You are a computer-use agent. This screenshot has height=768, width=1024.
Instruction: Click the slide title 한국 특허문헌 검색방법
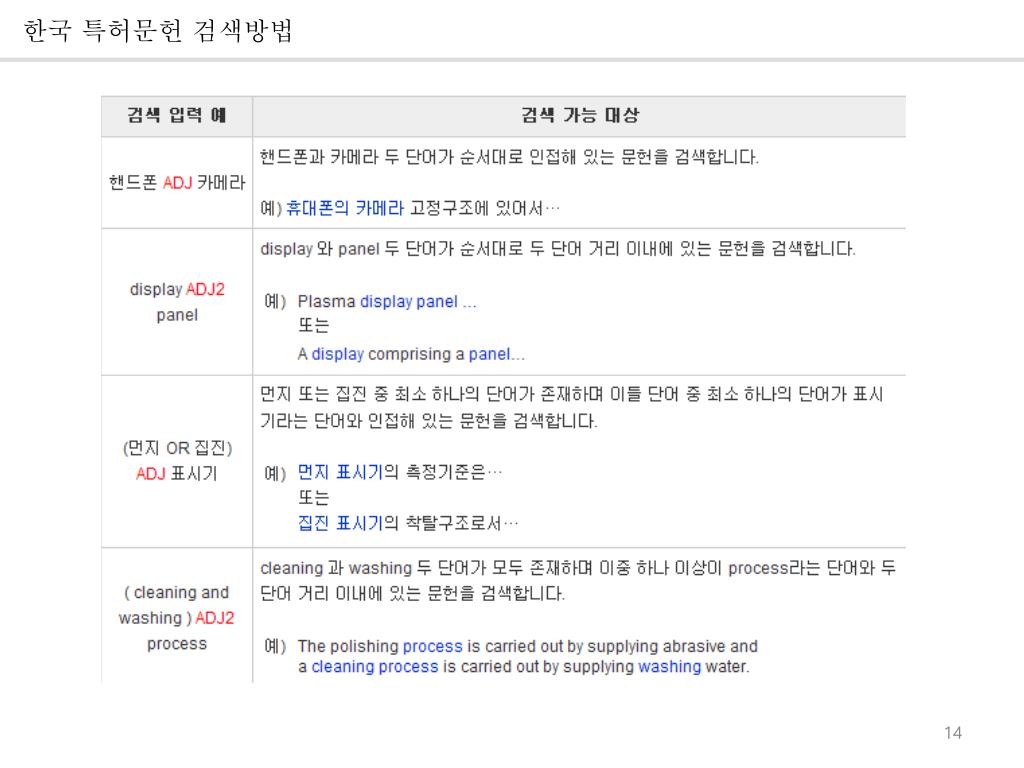point(158,31)
